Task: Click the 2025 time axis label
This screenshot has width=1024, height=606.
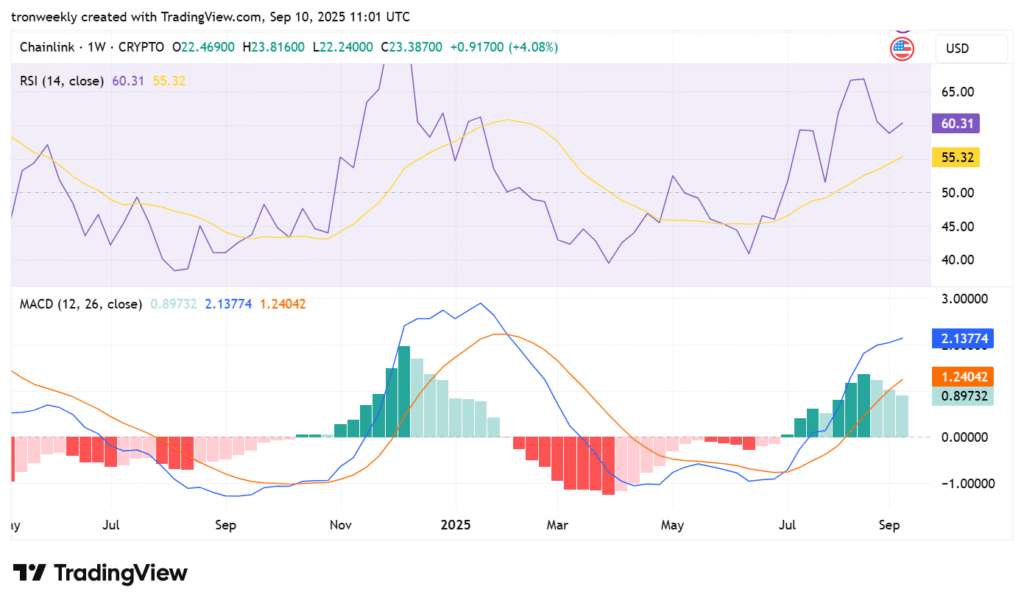Action: click(x=455, y=525)
